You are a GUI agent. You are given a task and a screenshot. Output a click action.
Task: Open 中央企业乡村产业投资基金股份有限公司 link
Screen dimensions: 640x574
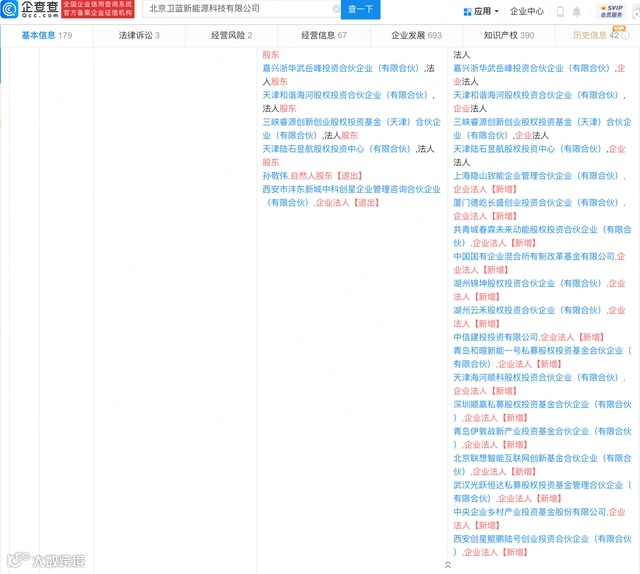pos(530,512)
